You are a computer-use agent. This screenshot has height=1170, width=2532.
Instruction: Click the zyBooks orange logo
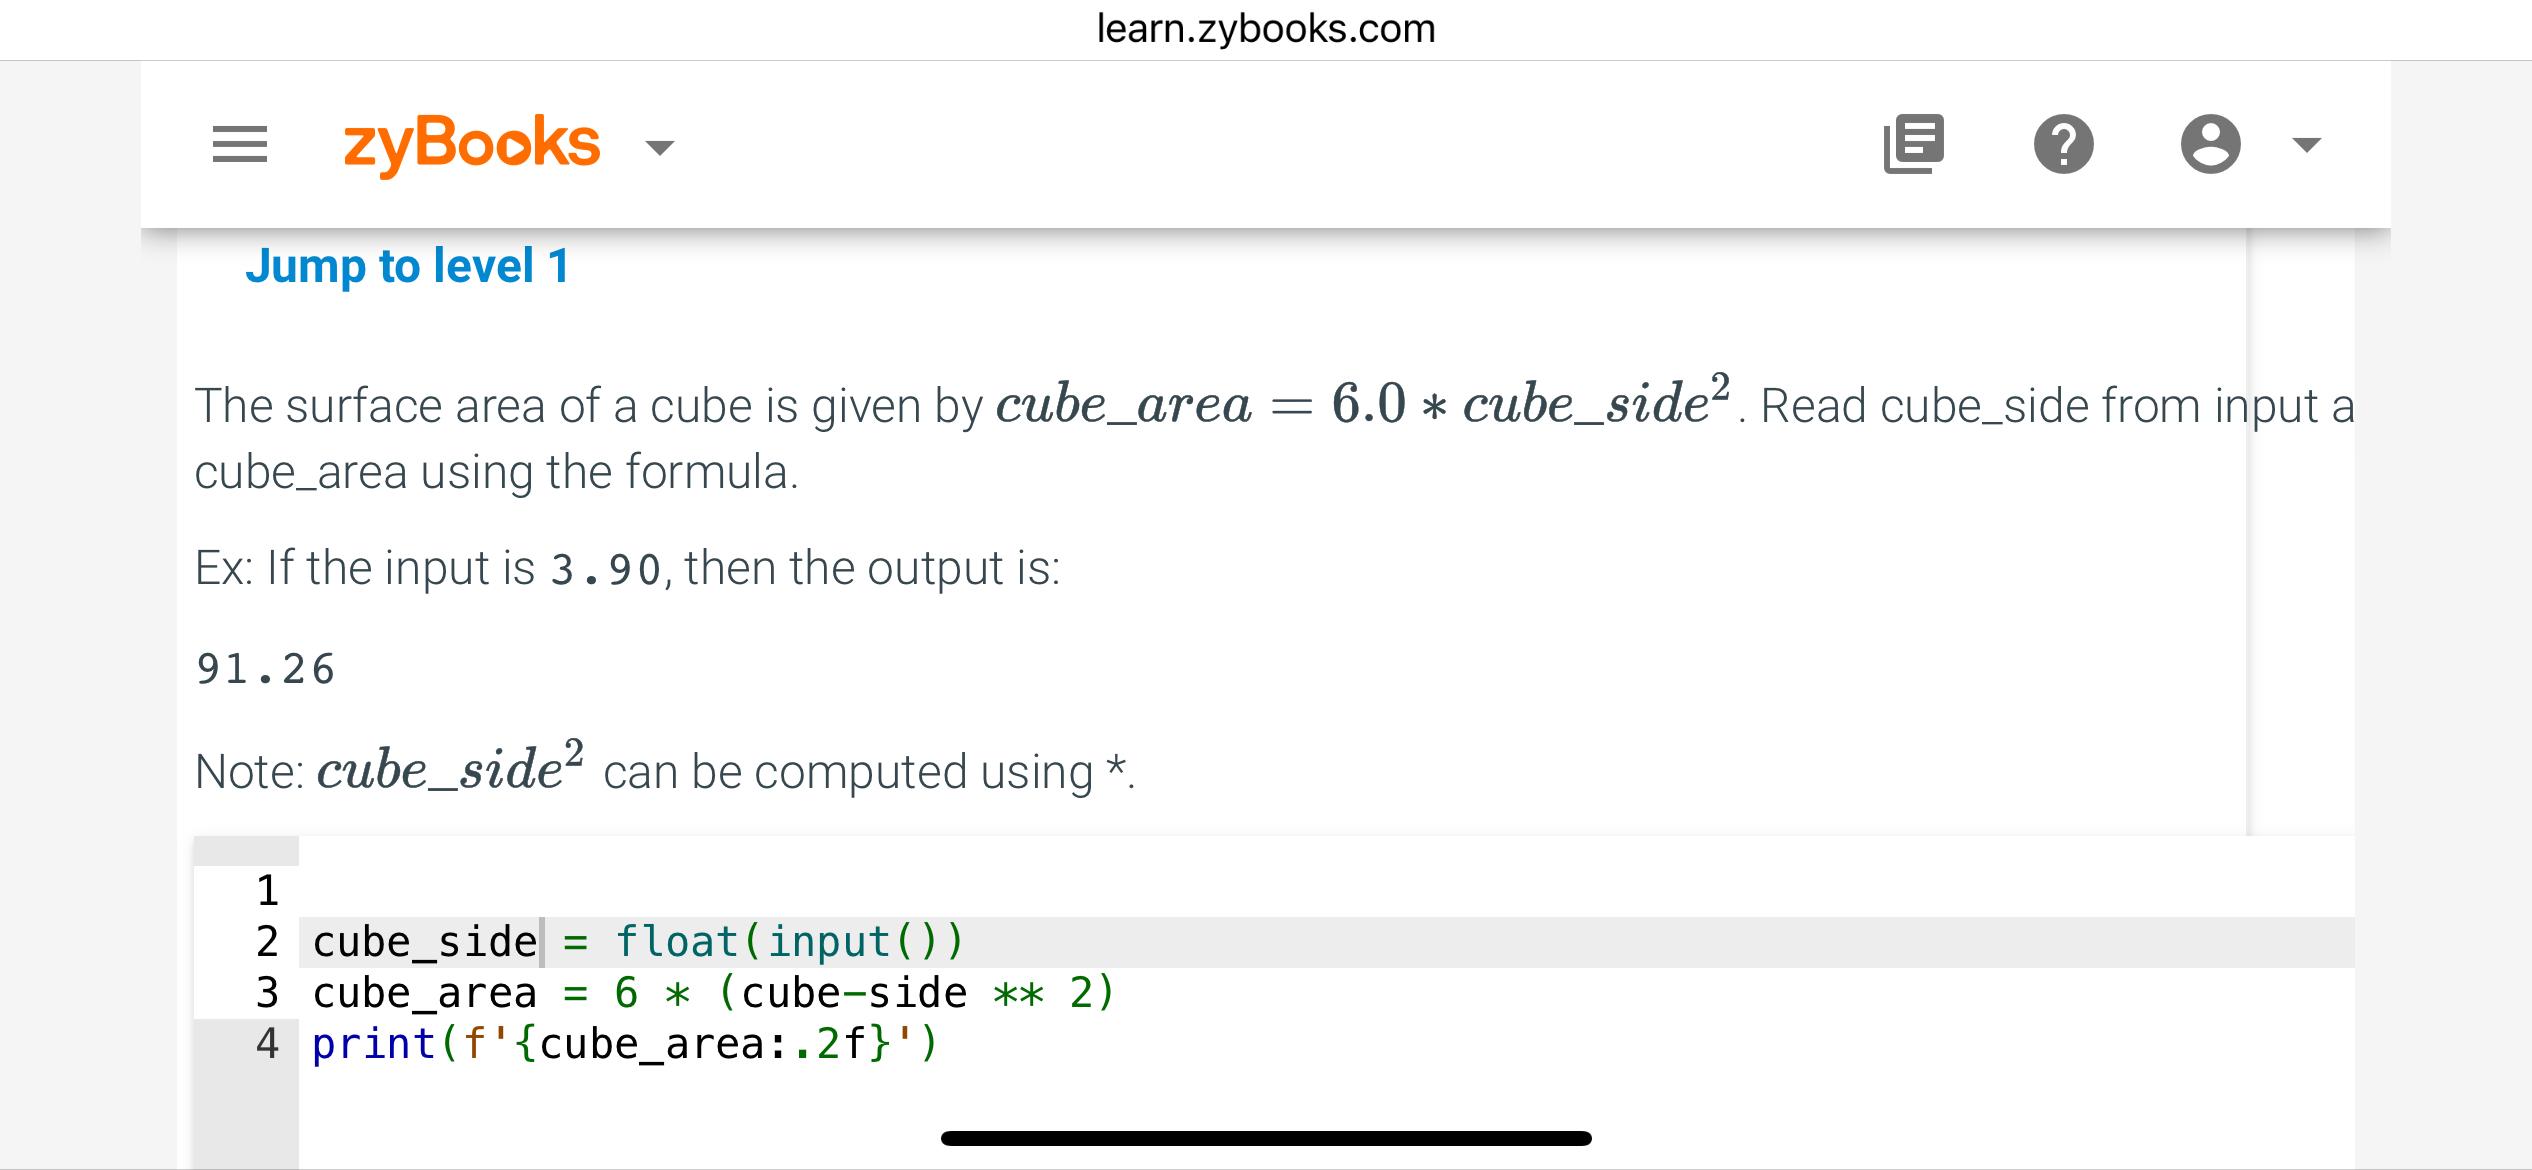click(x=470, y=142)
